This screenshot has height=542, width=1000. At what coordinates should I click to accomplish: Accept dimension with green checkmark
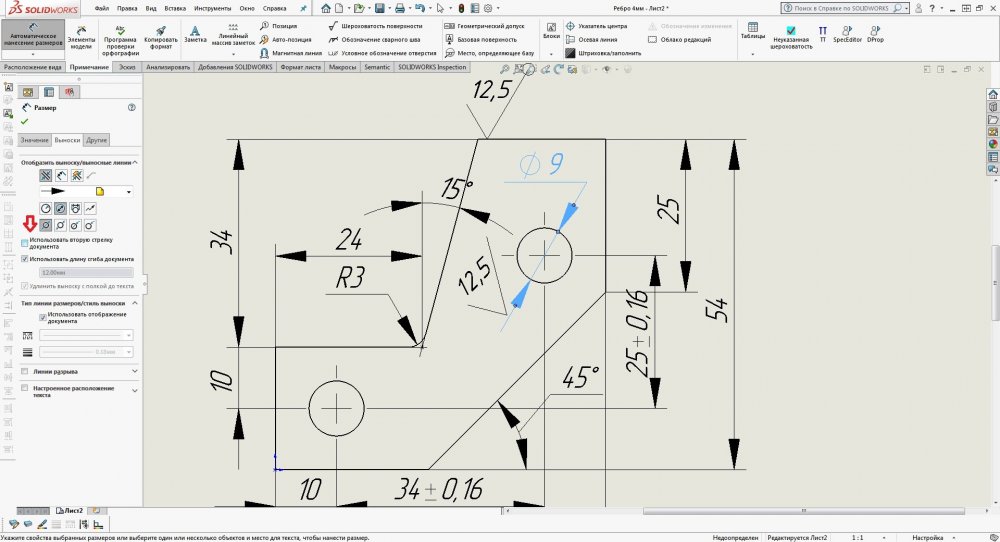coord(25,121)
